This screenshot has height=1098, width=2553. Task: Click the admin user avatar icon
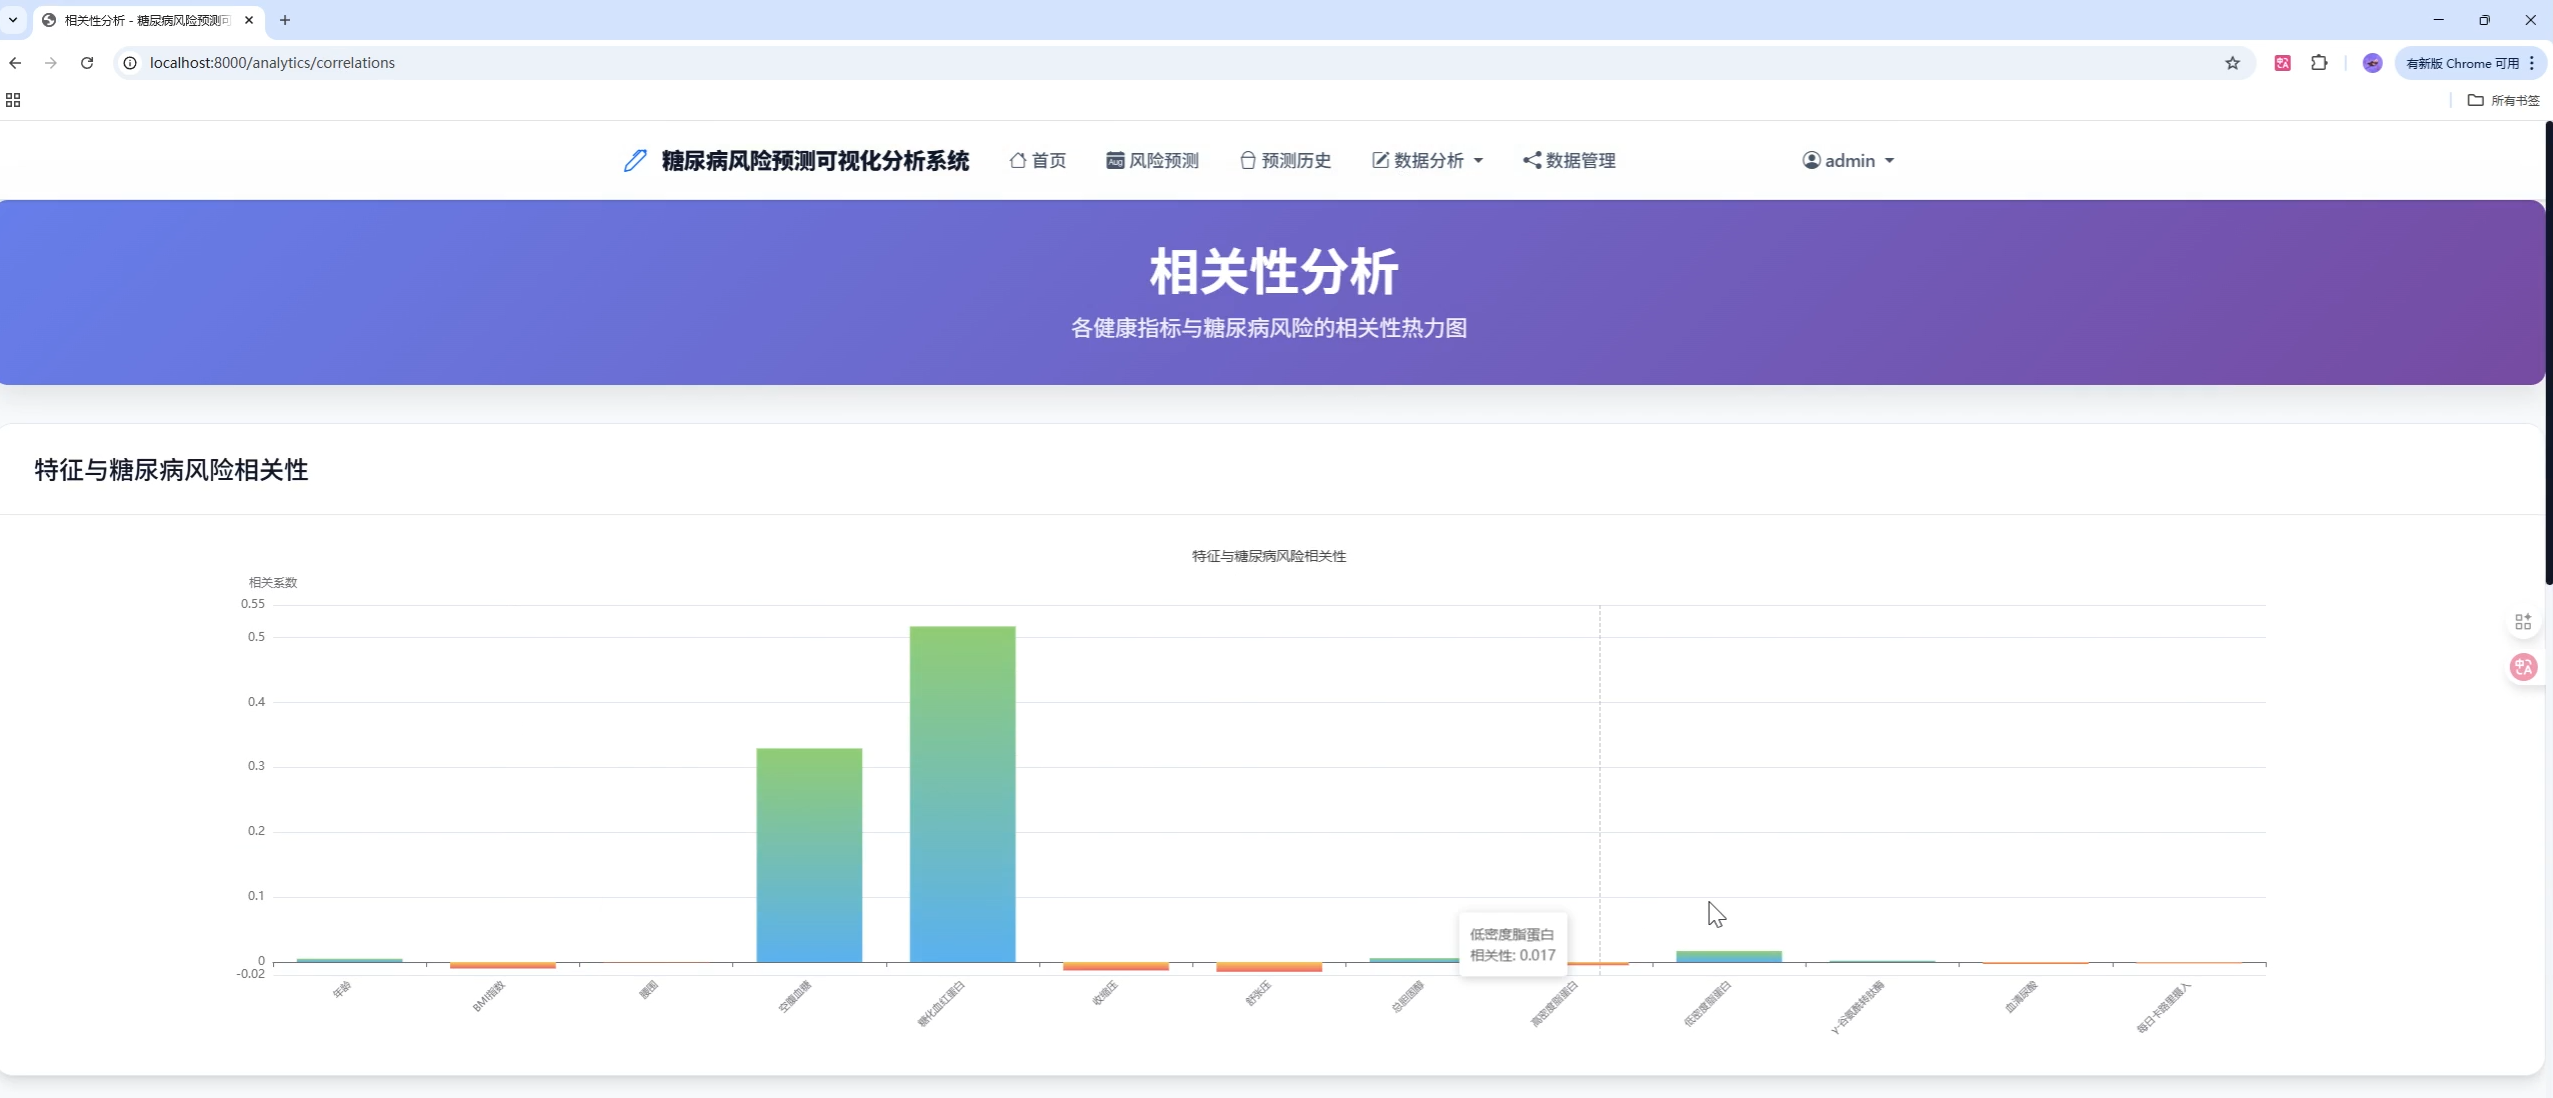point(1810,160)
